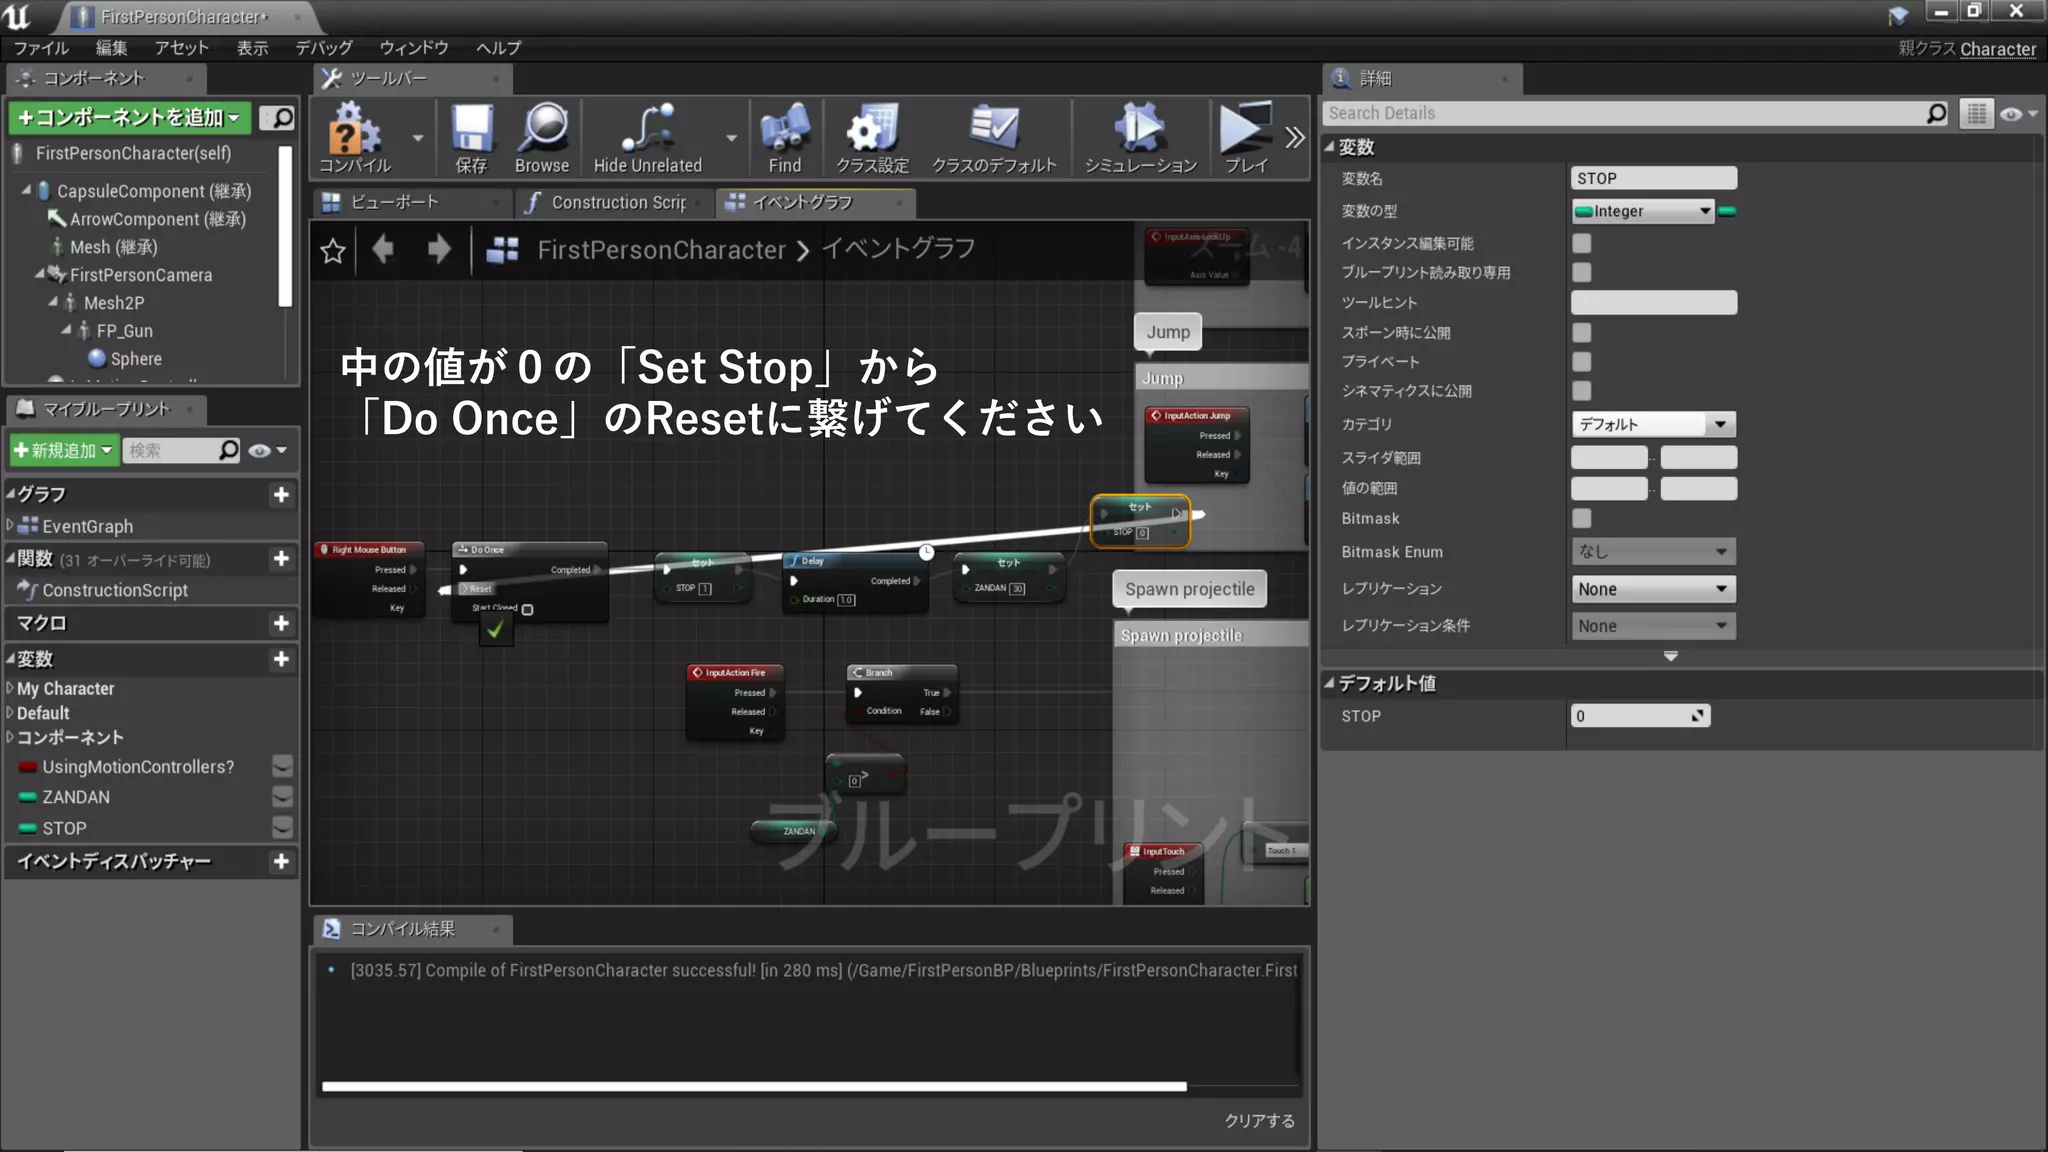Add a new variable with plus
This screenshot has width=2048, height=1152.
(x=281, y=659)
